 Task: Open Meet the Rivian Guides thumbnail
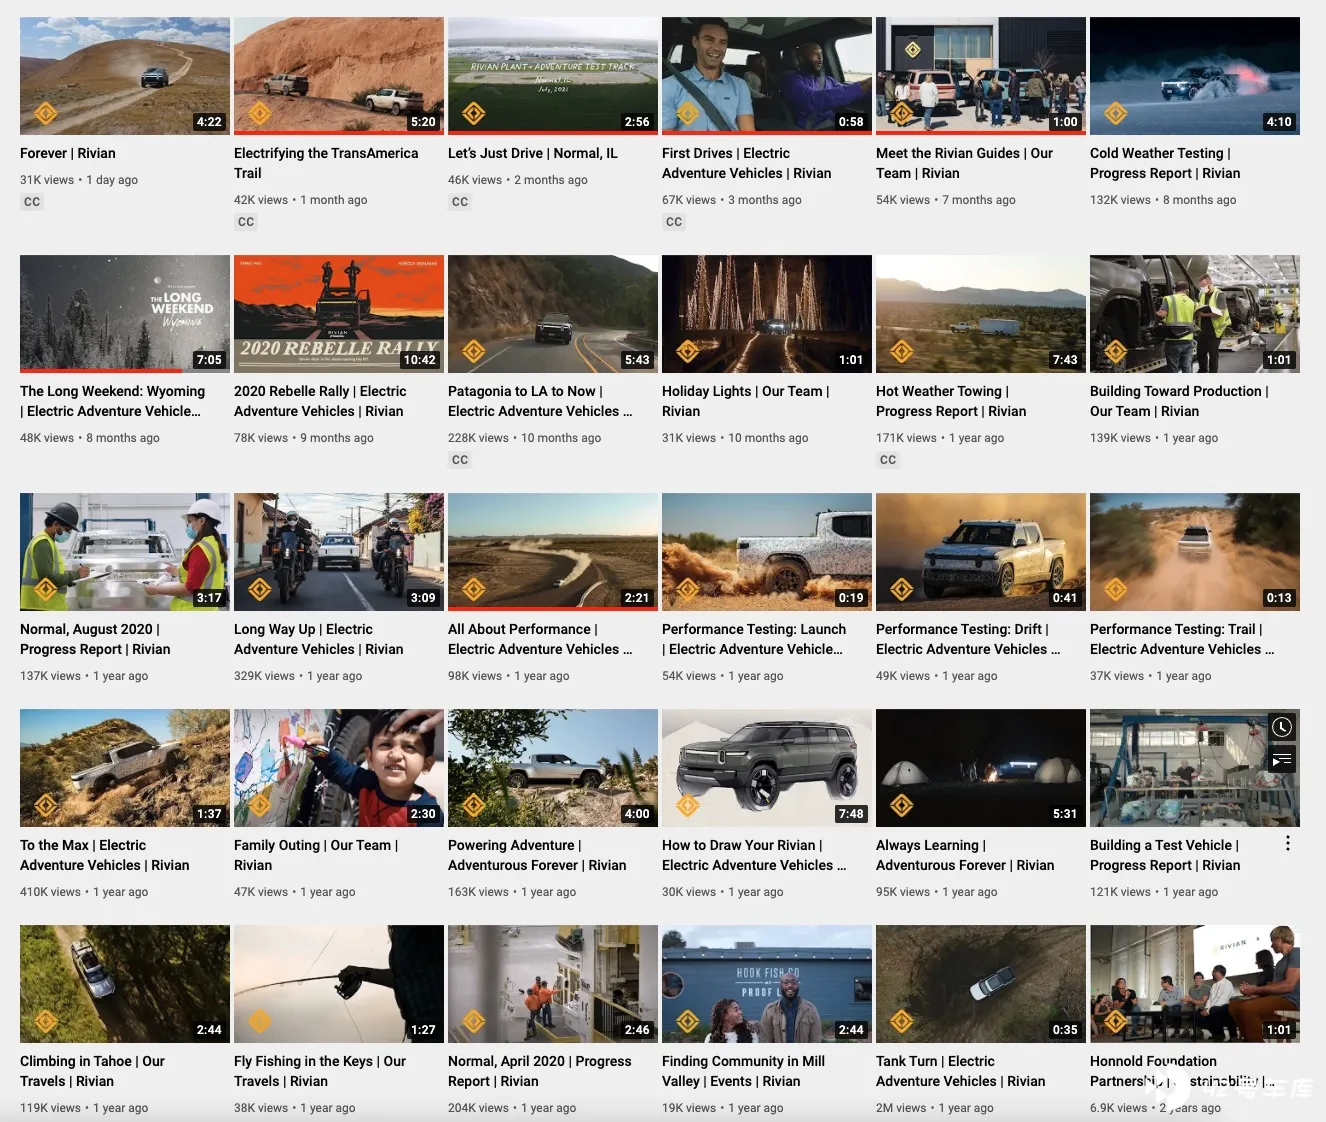tap(981, 75)
